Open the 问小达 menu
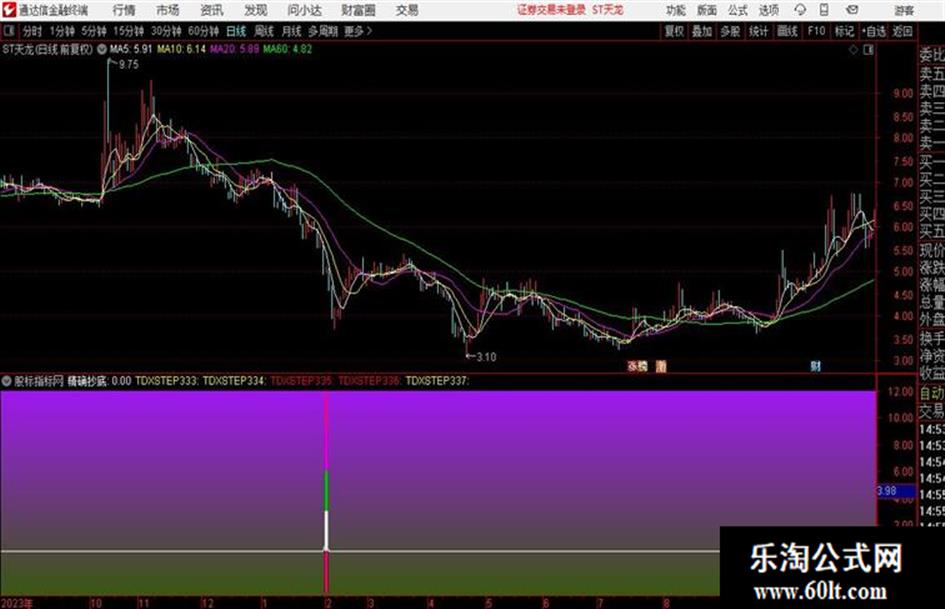This screenshot has width=945, height=609. click(x=304, y=10)
